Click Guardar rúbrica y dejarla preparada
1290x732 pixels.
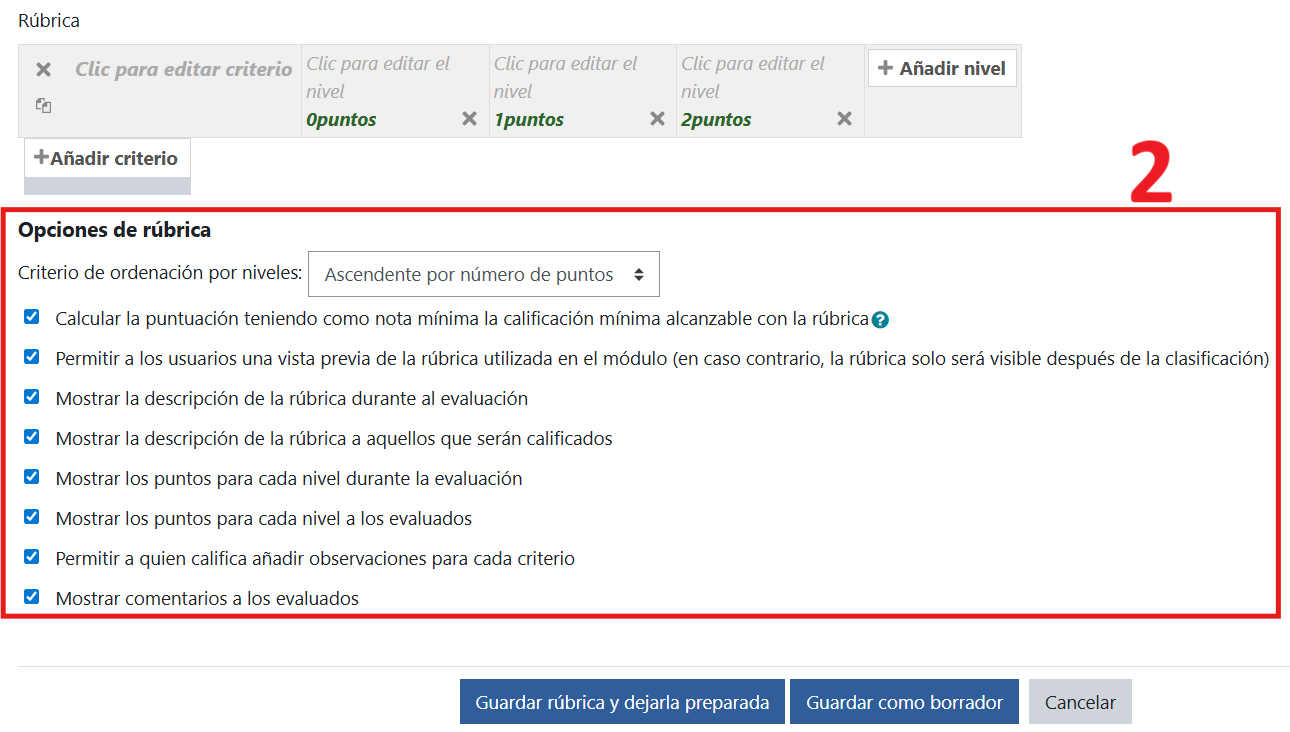coord(622,702)
